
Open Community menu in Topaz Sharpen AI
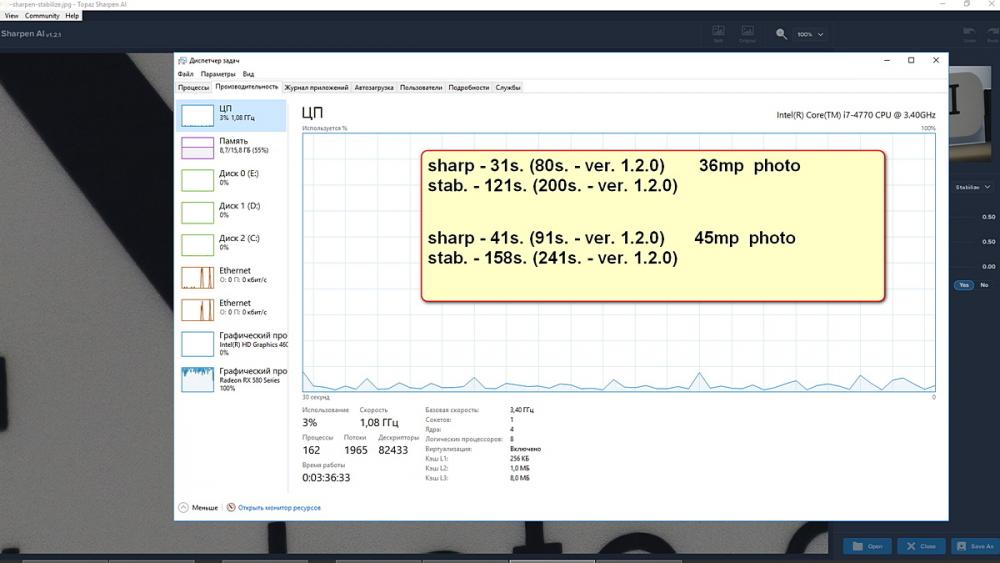coord(42,15)
